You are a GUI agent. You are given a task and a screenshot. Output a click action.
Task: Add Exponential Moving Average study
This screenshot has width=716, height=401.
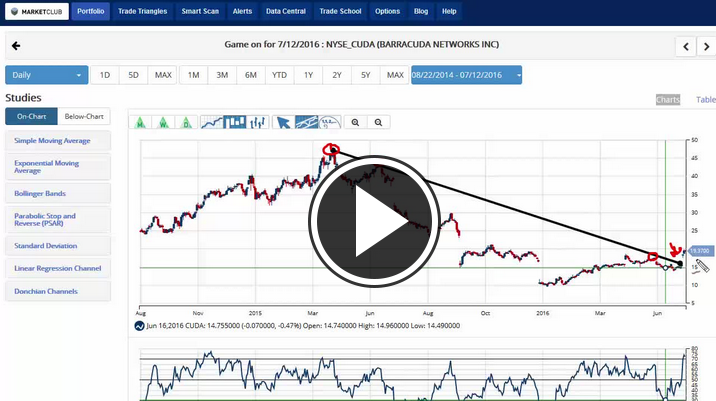[x=58, y=167]
